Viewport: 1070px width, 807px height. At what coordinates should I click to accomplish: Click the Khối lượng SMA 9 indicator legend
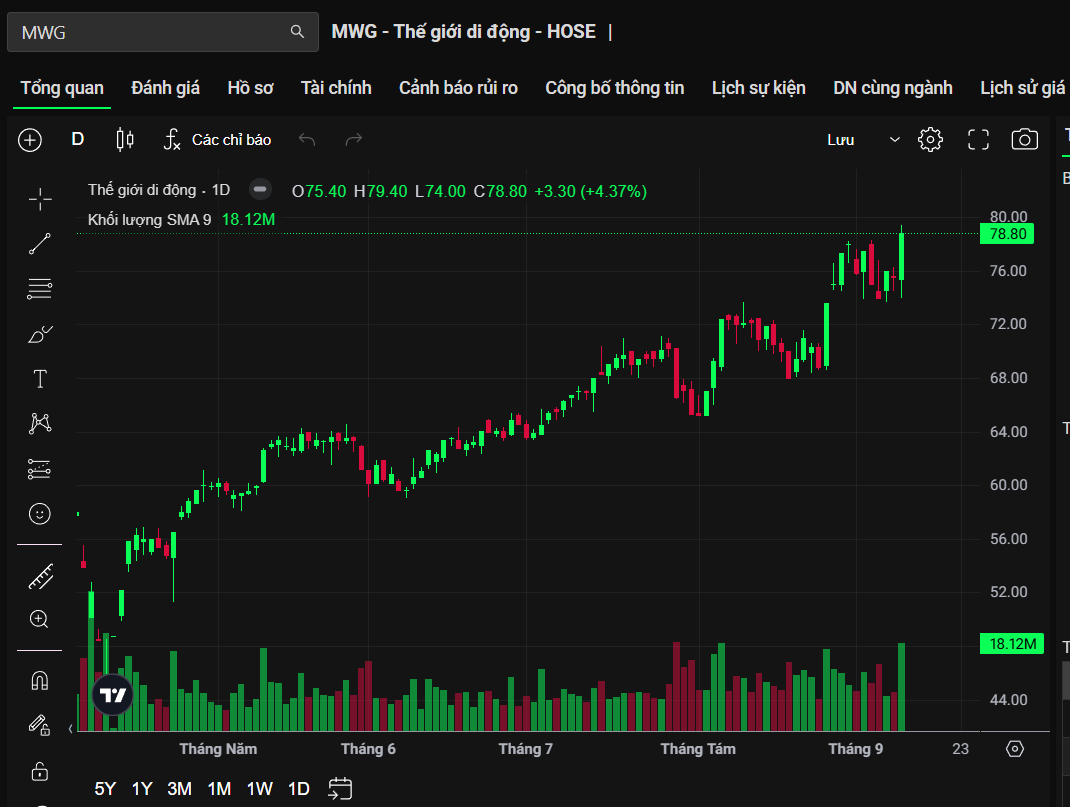(x=149, y=220)
